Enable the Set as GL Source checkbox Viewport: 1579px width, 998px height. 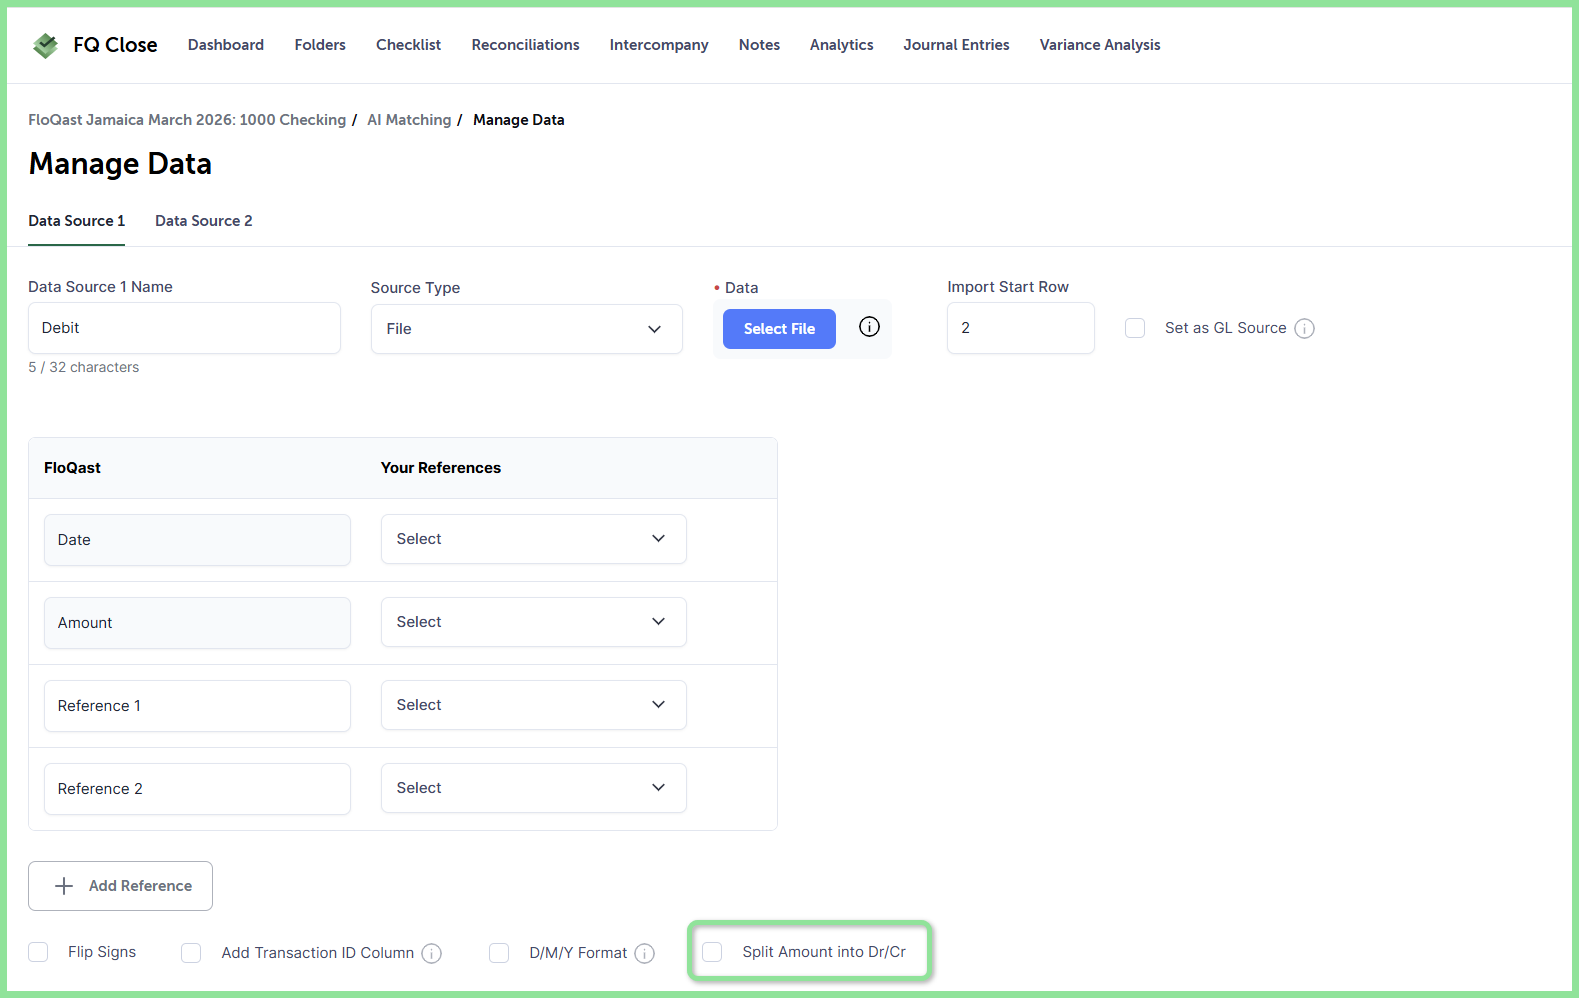tap(1135, 328)
